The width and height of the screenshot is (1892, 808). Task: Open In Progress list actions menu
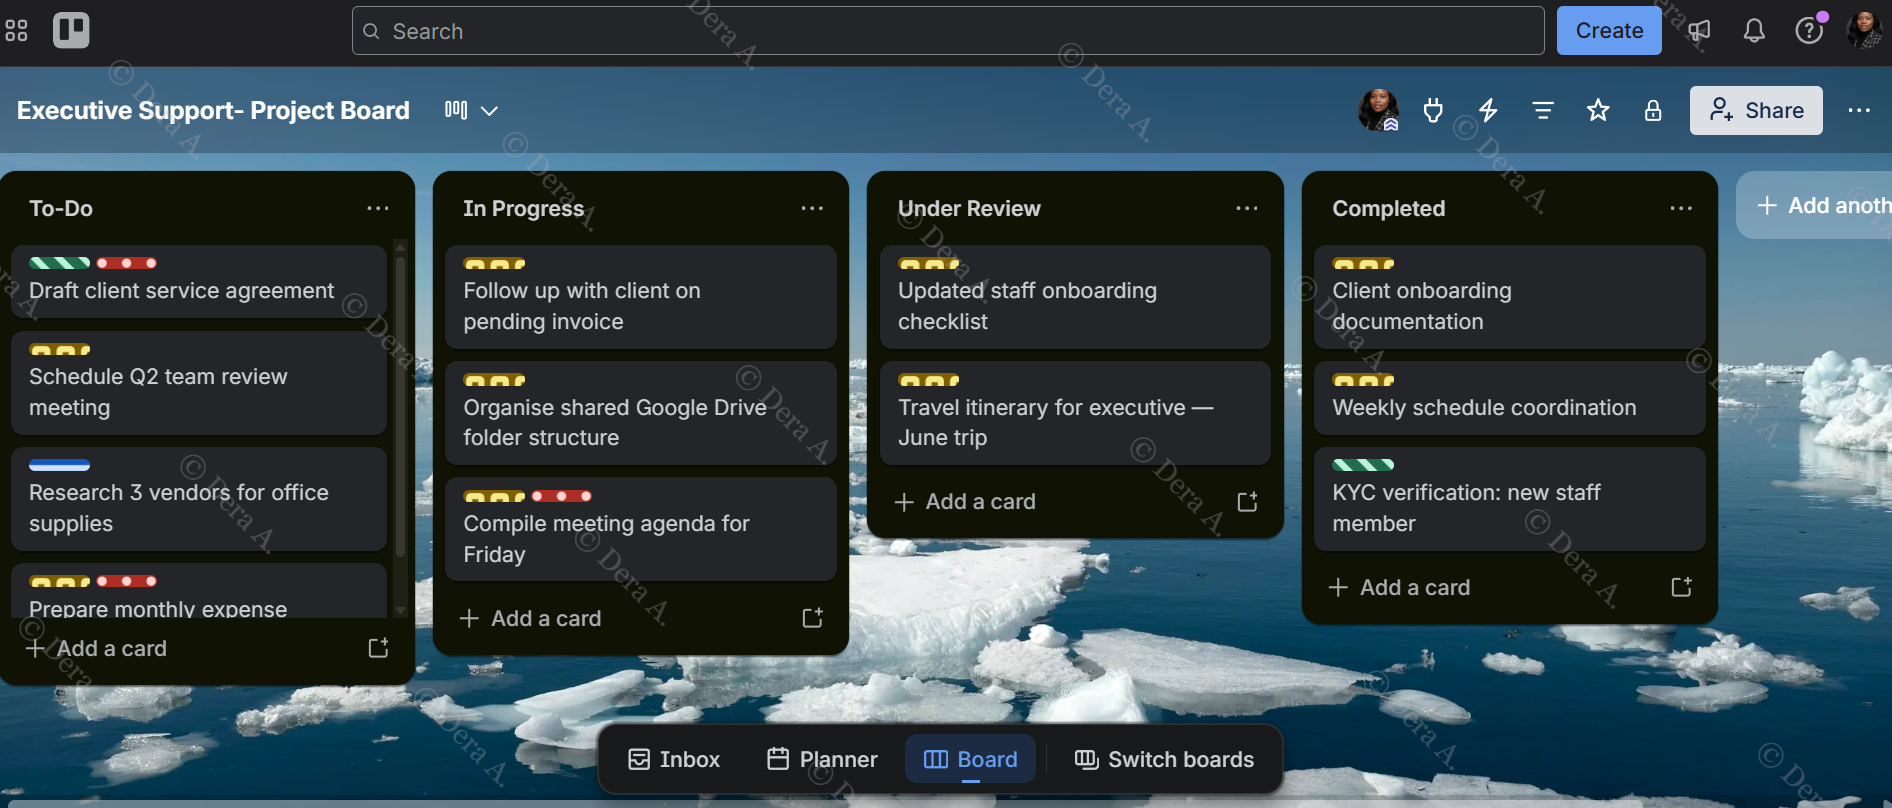click(x=812, y=208)
